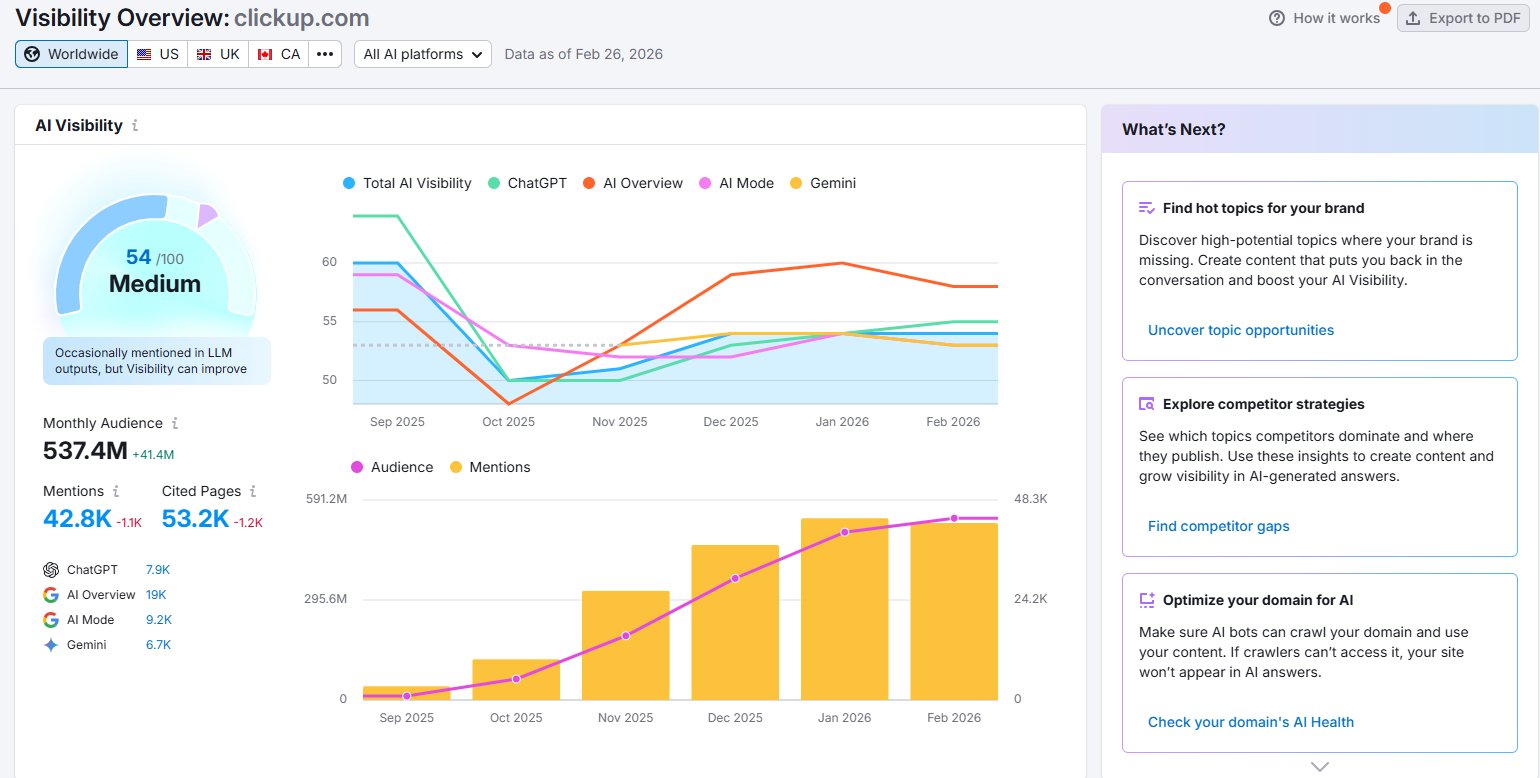Click the Google icon beside AI Mode
The width and height of the screenshot is (1540, 778).
[x=51, y=620]
